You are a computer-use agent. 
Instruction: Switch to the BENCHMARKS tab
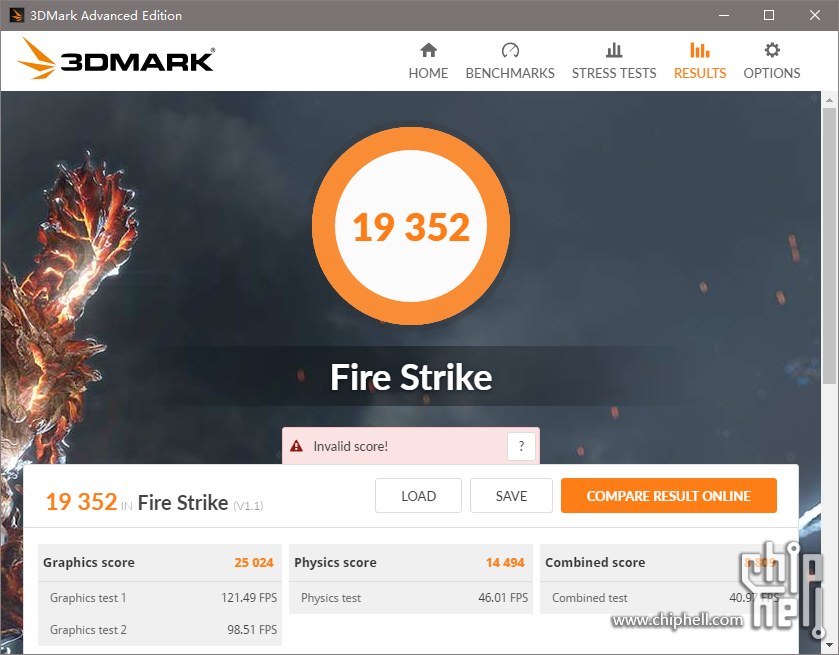pyautogui.click(x=510, y=73)
